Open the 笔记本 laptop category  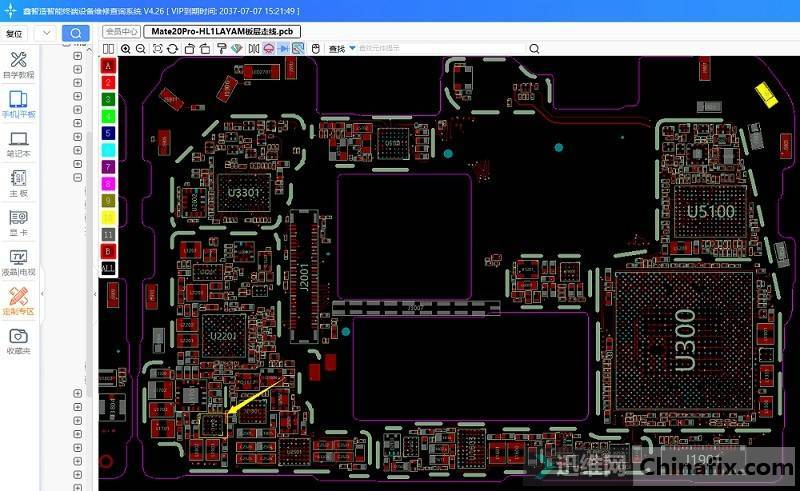pyautogui.click(x=19, y=144)
